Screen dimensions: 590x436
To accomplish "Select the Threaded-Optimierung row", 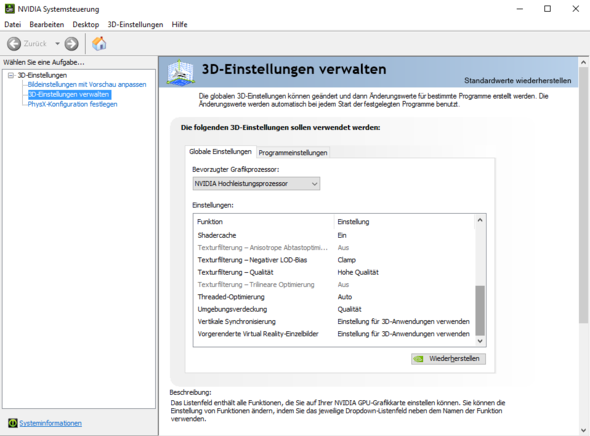I will pos(334,297).
